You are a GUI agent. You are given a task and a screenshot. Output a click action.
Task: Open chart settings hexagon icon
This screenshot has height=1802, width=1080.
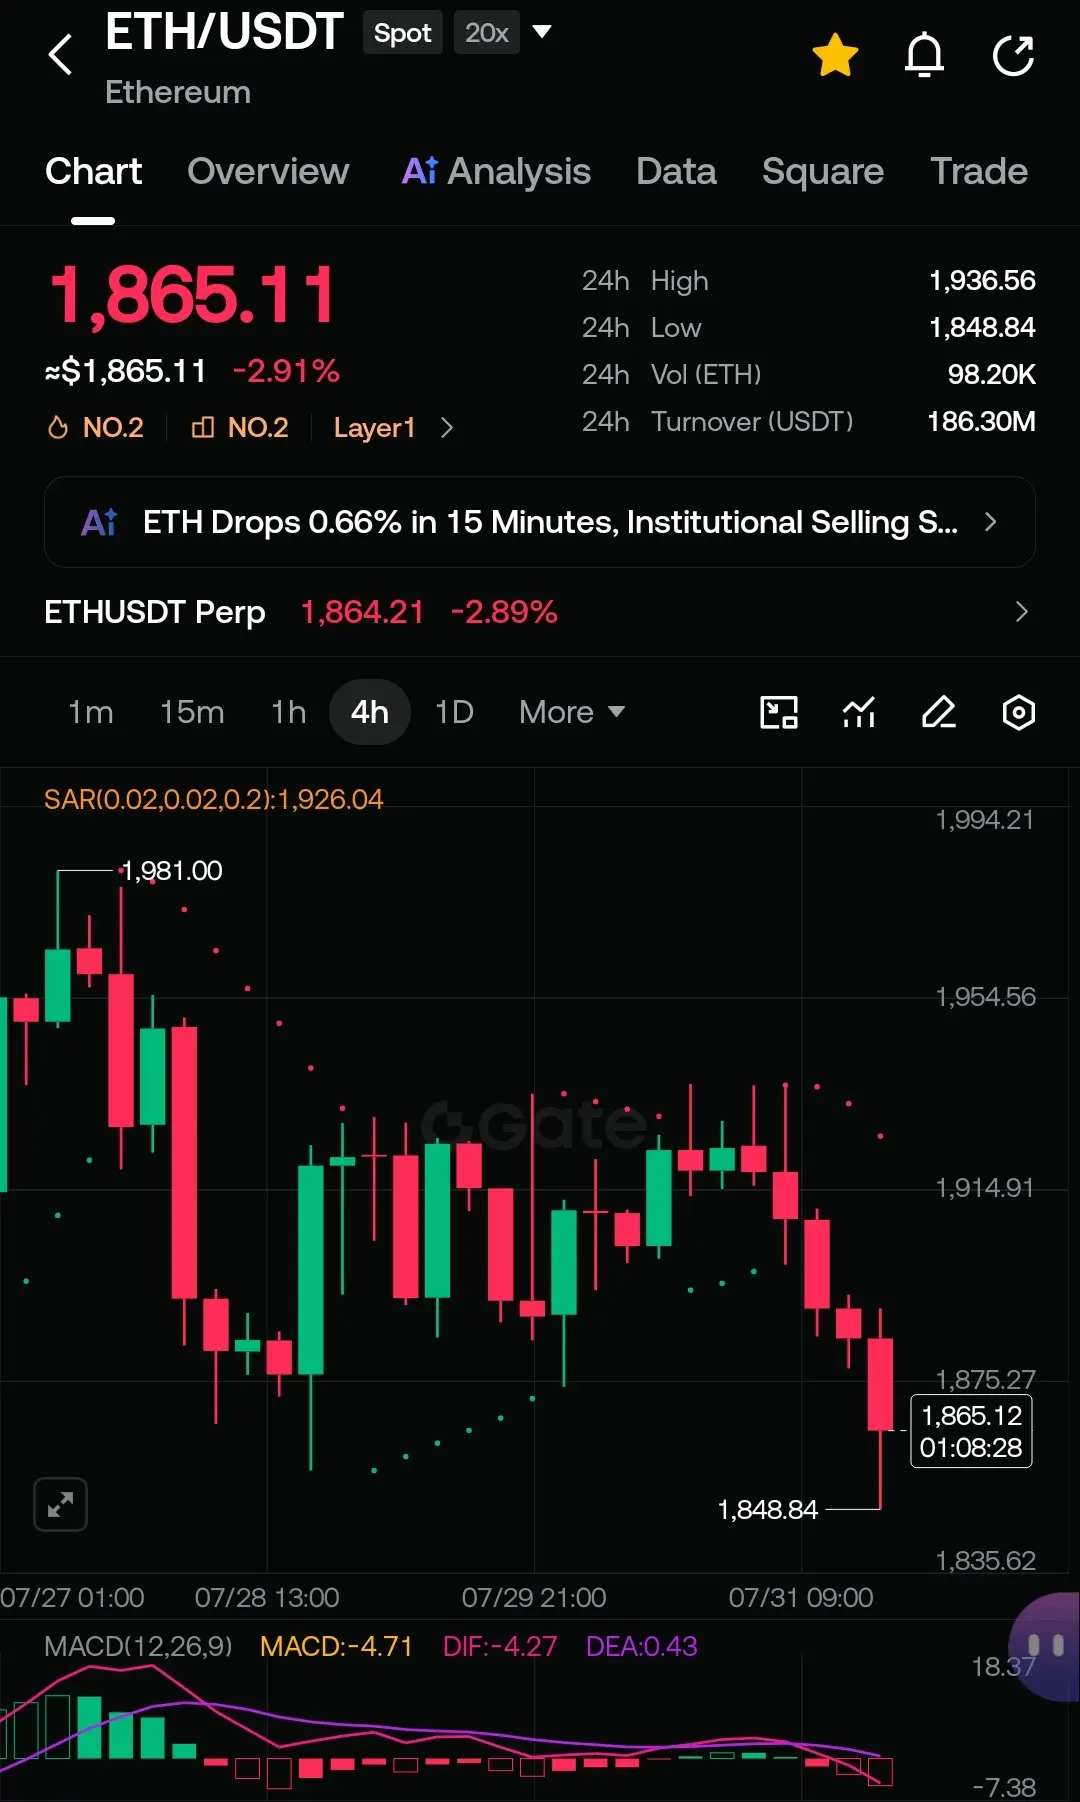pyautogui.click(x=1018, y=712)
